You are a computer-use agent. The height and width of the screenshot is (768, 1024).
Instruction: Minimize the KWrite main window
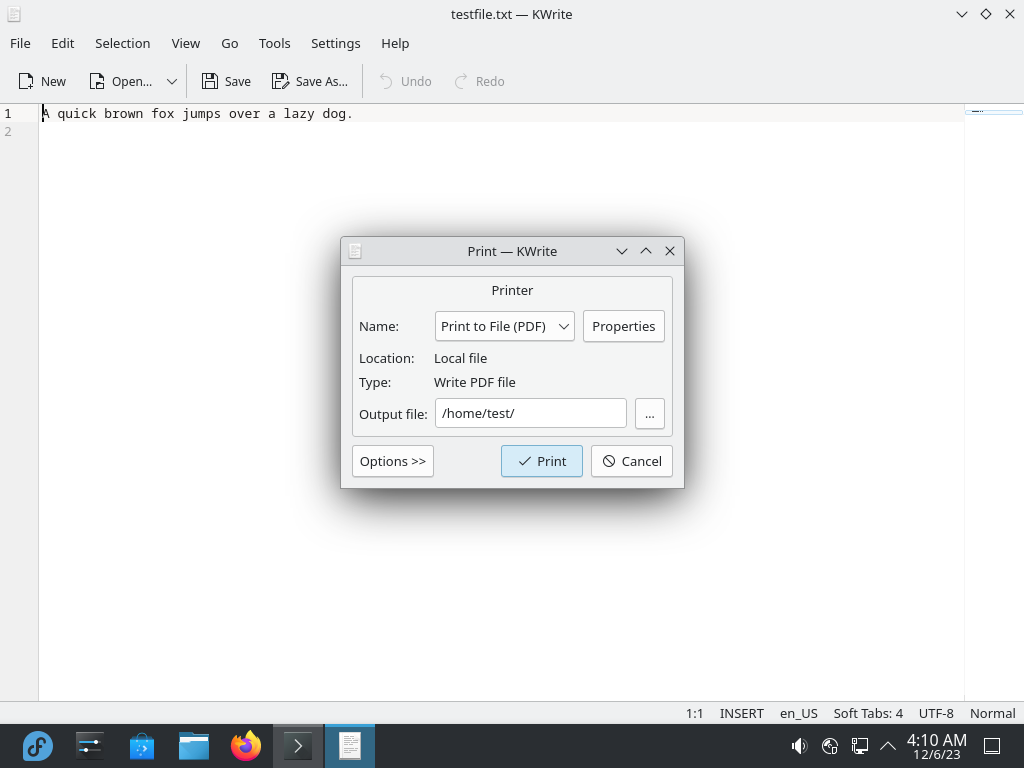pyautogui.click(x=962, y=14)
